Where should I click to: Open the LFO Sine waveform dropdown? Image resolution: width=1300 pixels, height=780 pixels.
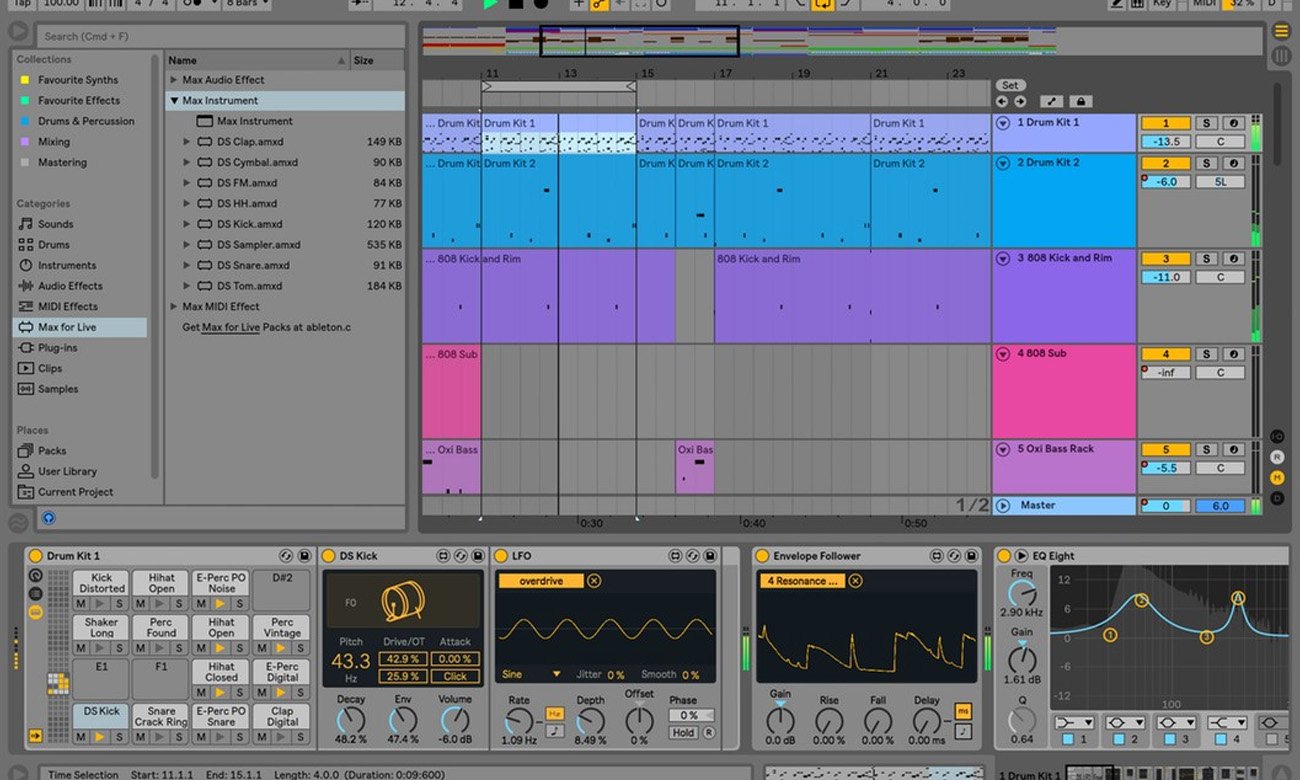tap(531, 675)
